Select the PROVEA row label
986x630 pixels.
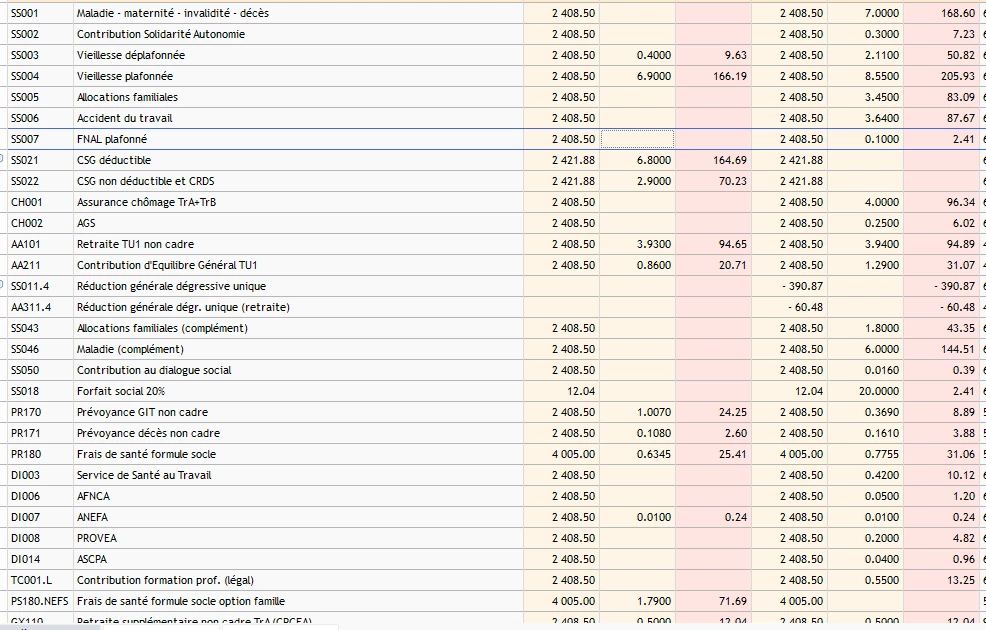(x=97, y=538)
